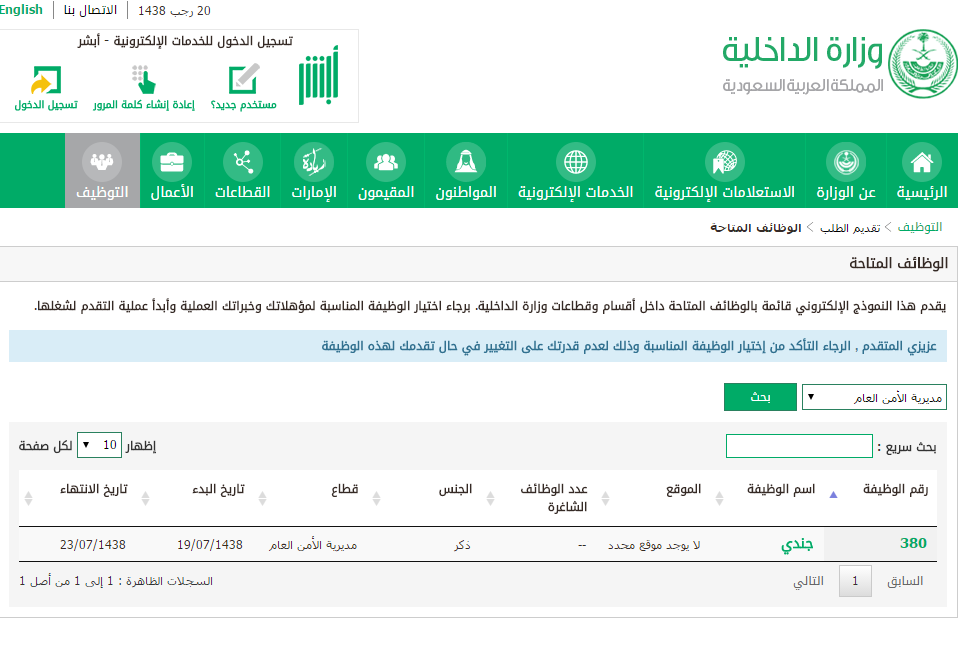Open المواطنون menu label
The image size is (978, 655).
pos(466,192)
